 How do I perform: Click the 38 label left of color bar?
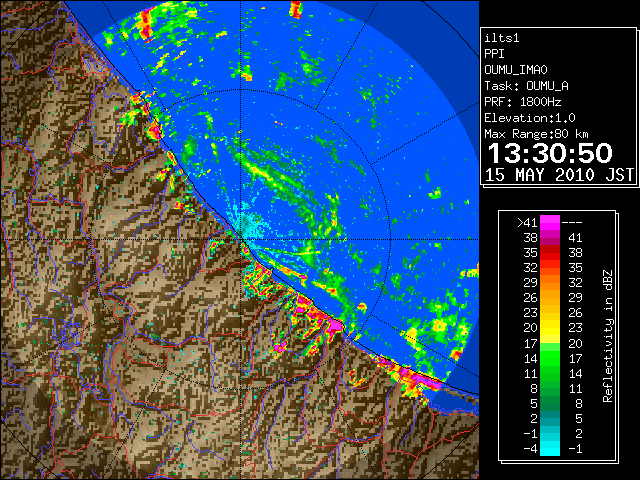[531, 238]
